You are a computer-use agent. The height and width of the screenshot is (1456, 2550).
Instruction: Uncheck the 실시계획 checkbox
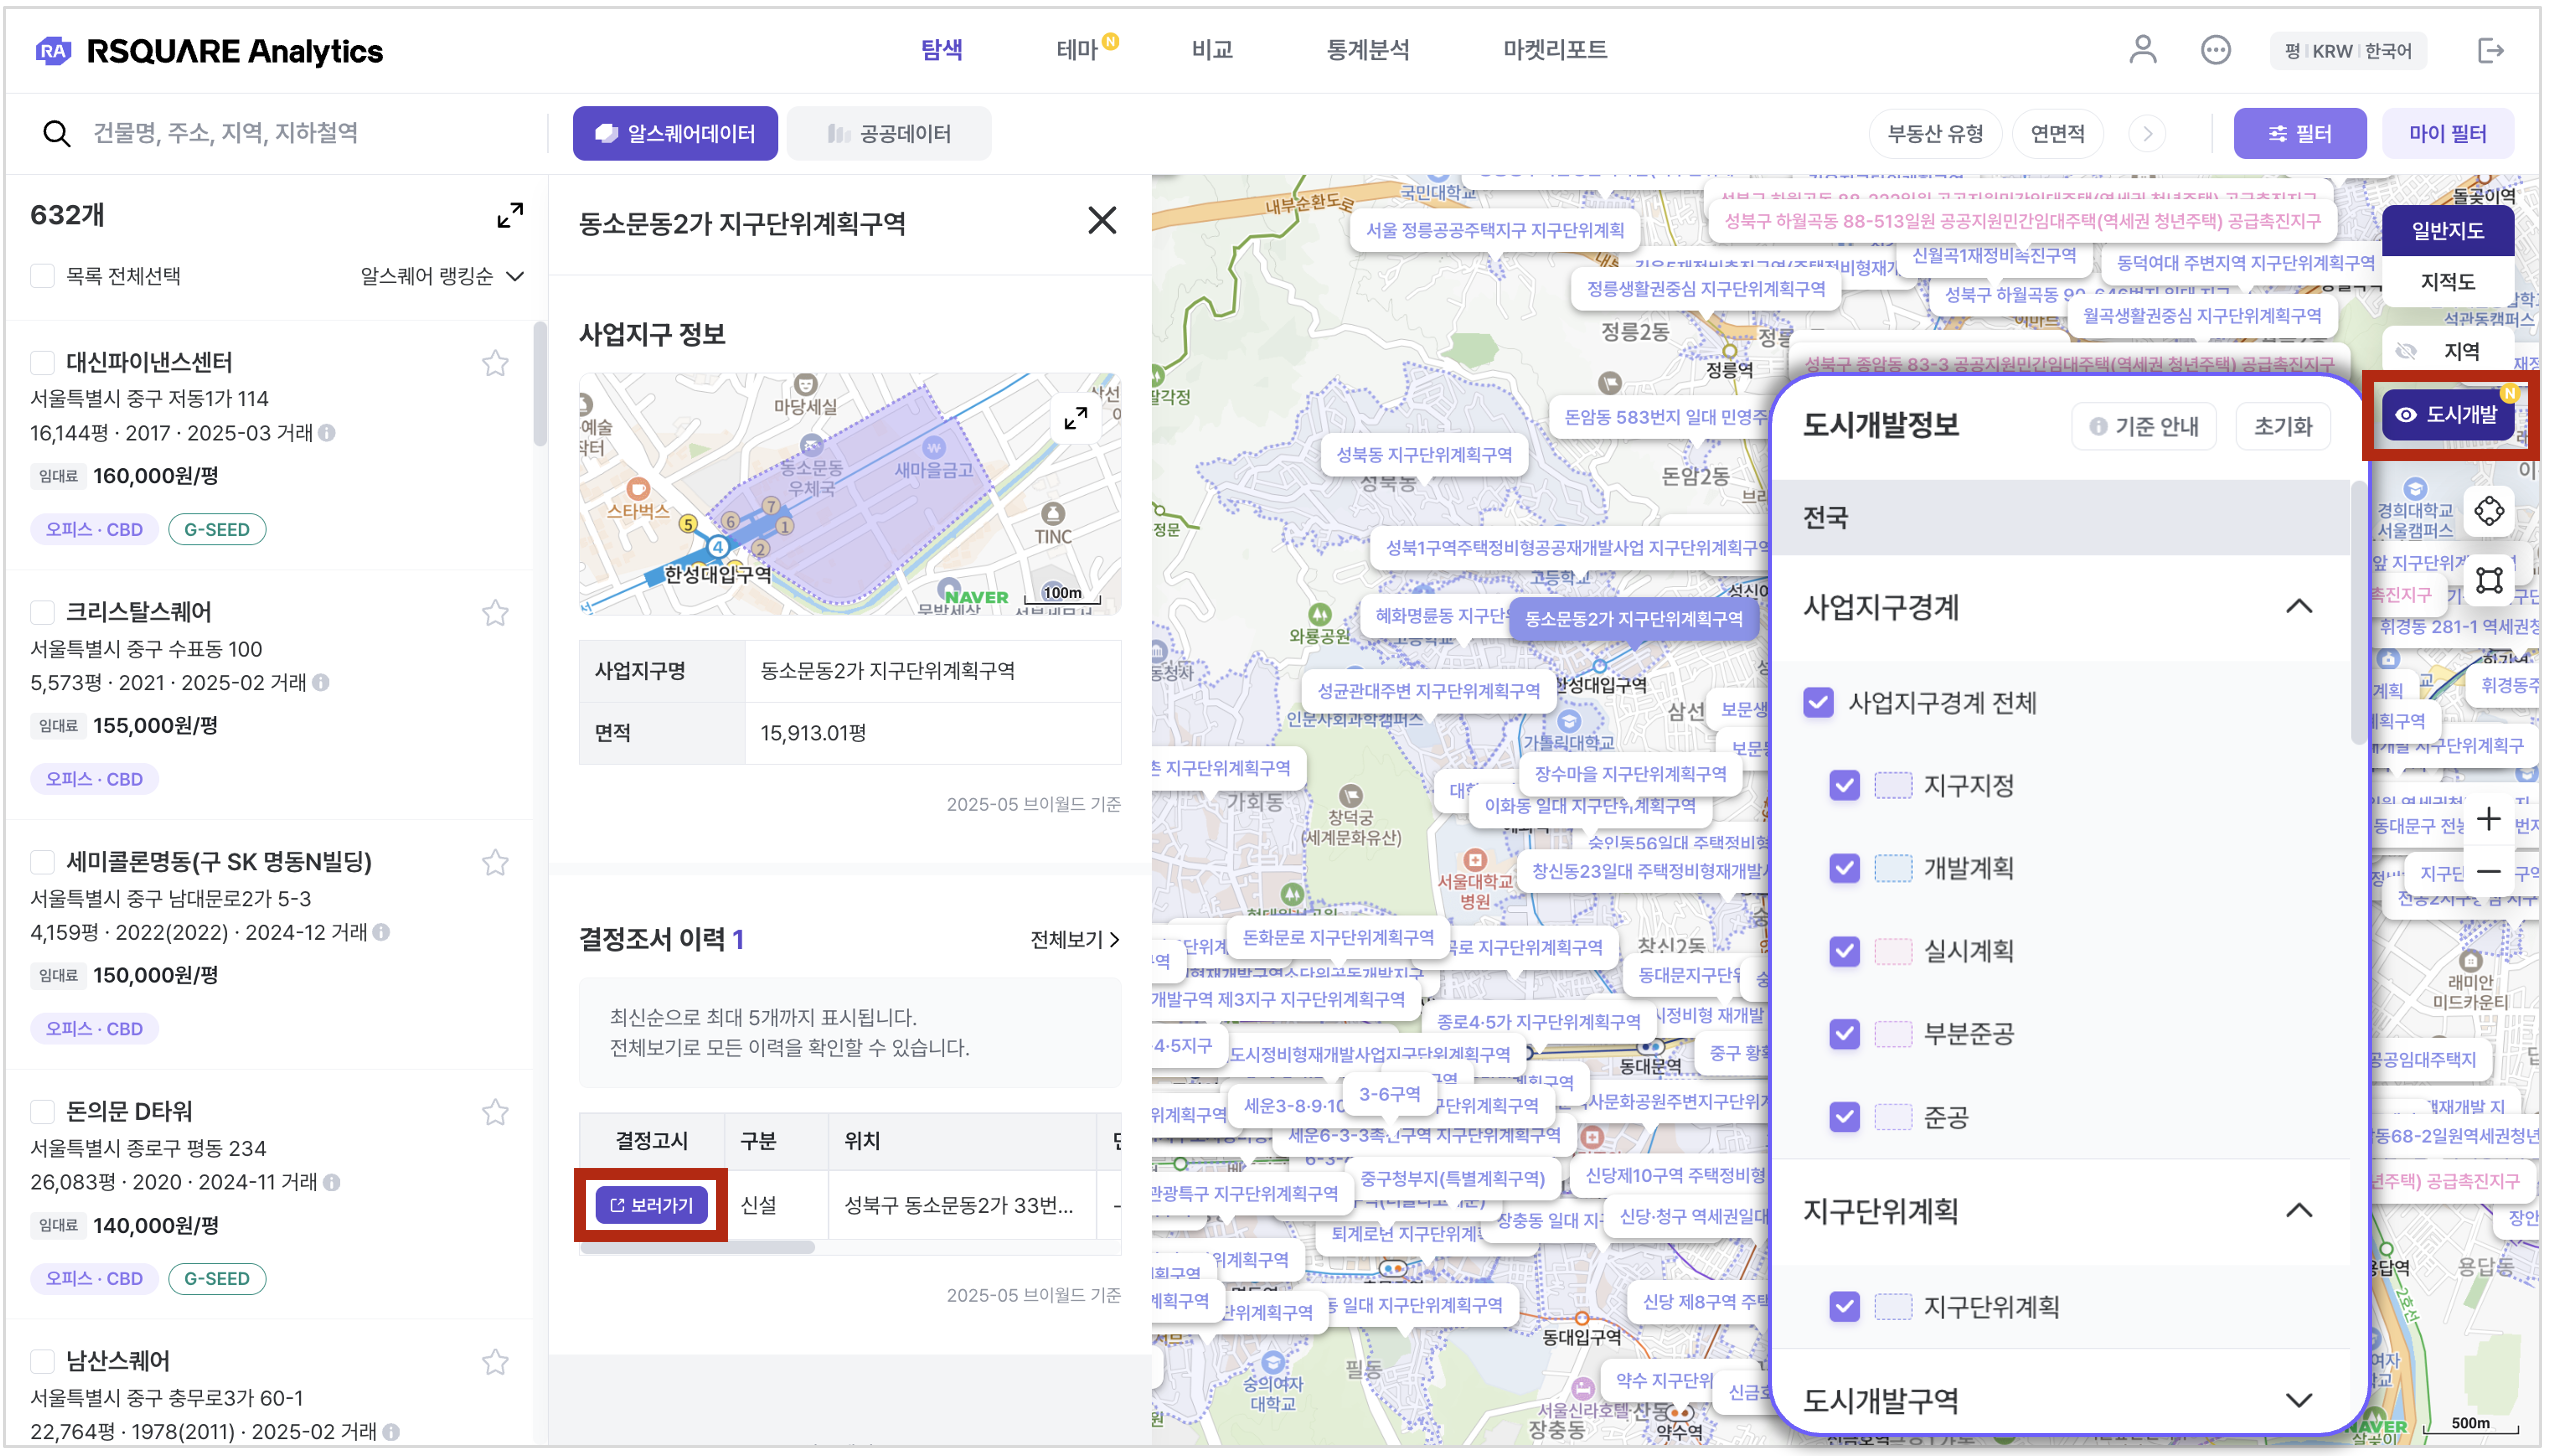coord(1844,950)
